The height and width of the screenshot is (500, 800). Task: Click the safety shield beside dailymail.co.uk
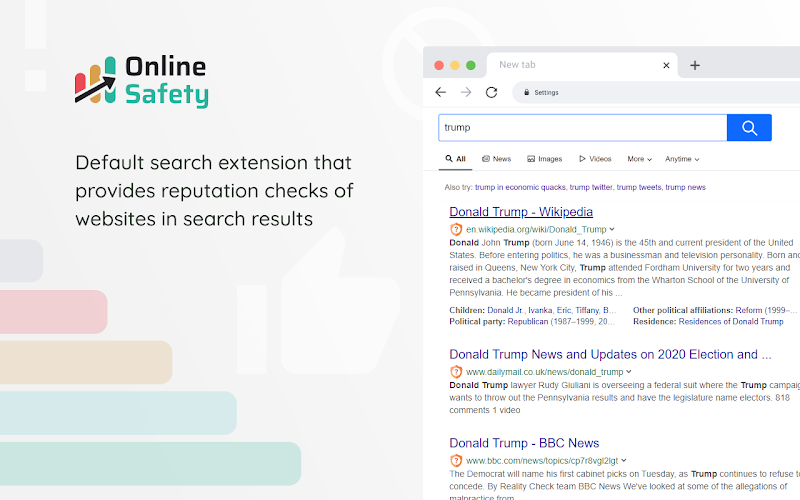point(456,372)
